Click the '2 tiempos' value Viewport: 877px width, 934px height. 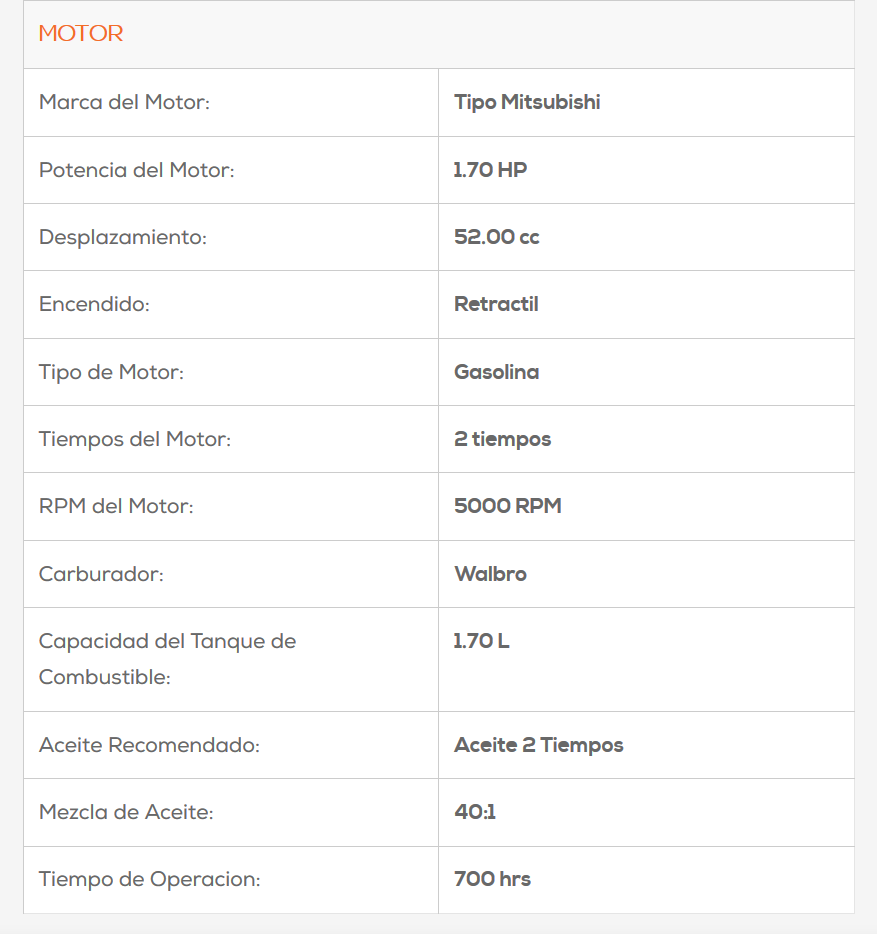(x=502, y=439)
